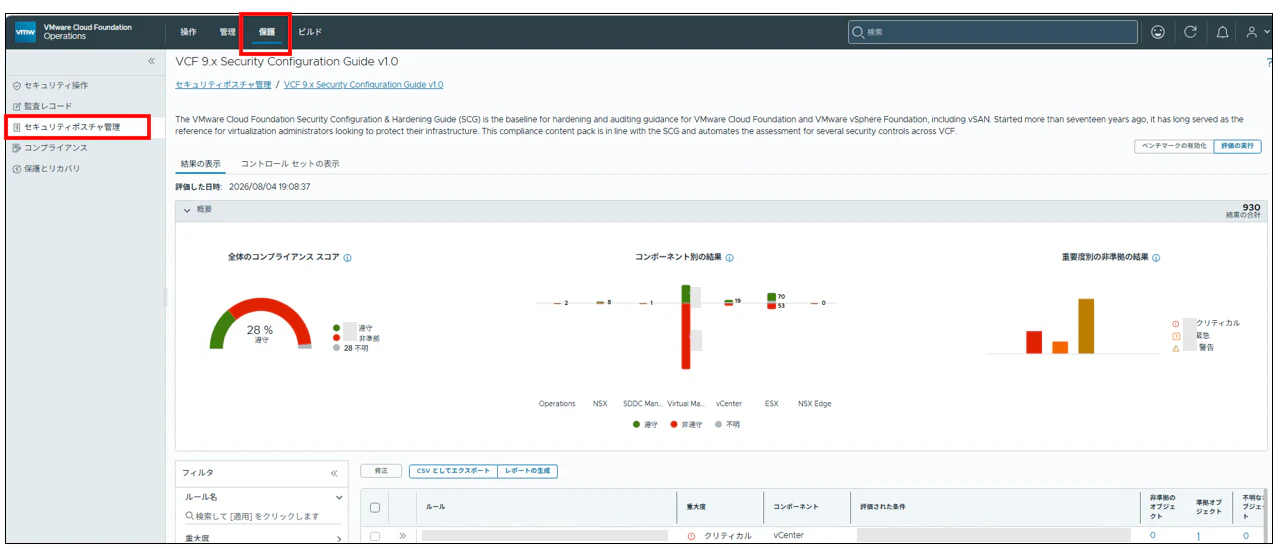Viewport: 1277px width, 550px height.
Task: Click the レポートの生成 button
Action: 528,471
